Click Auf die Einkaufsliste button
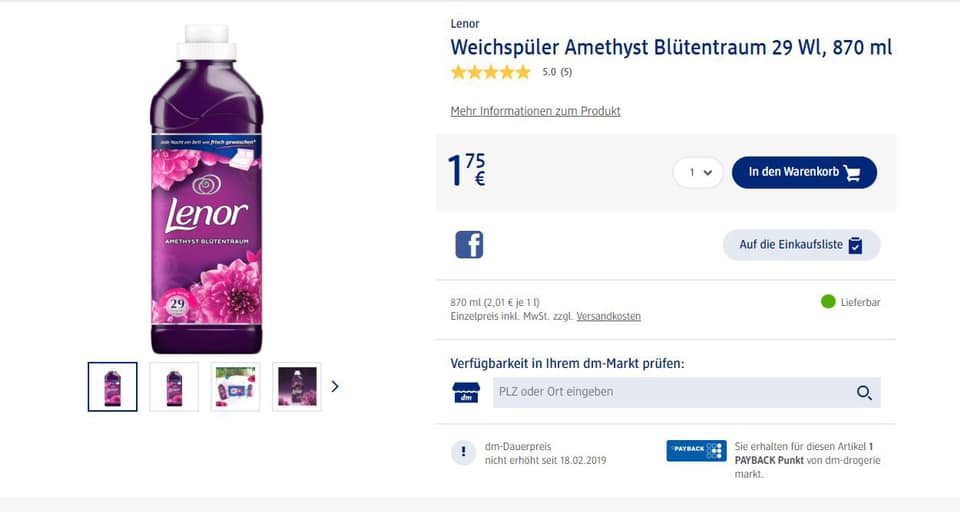 (x=801, y=245)
